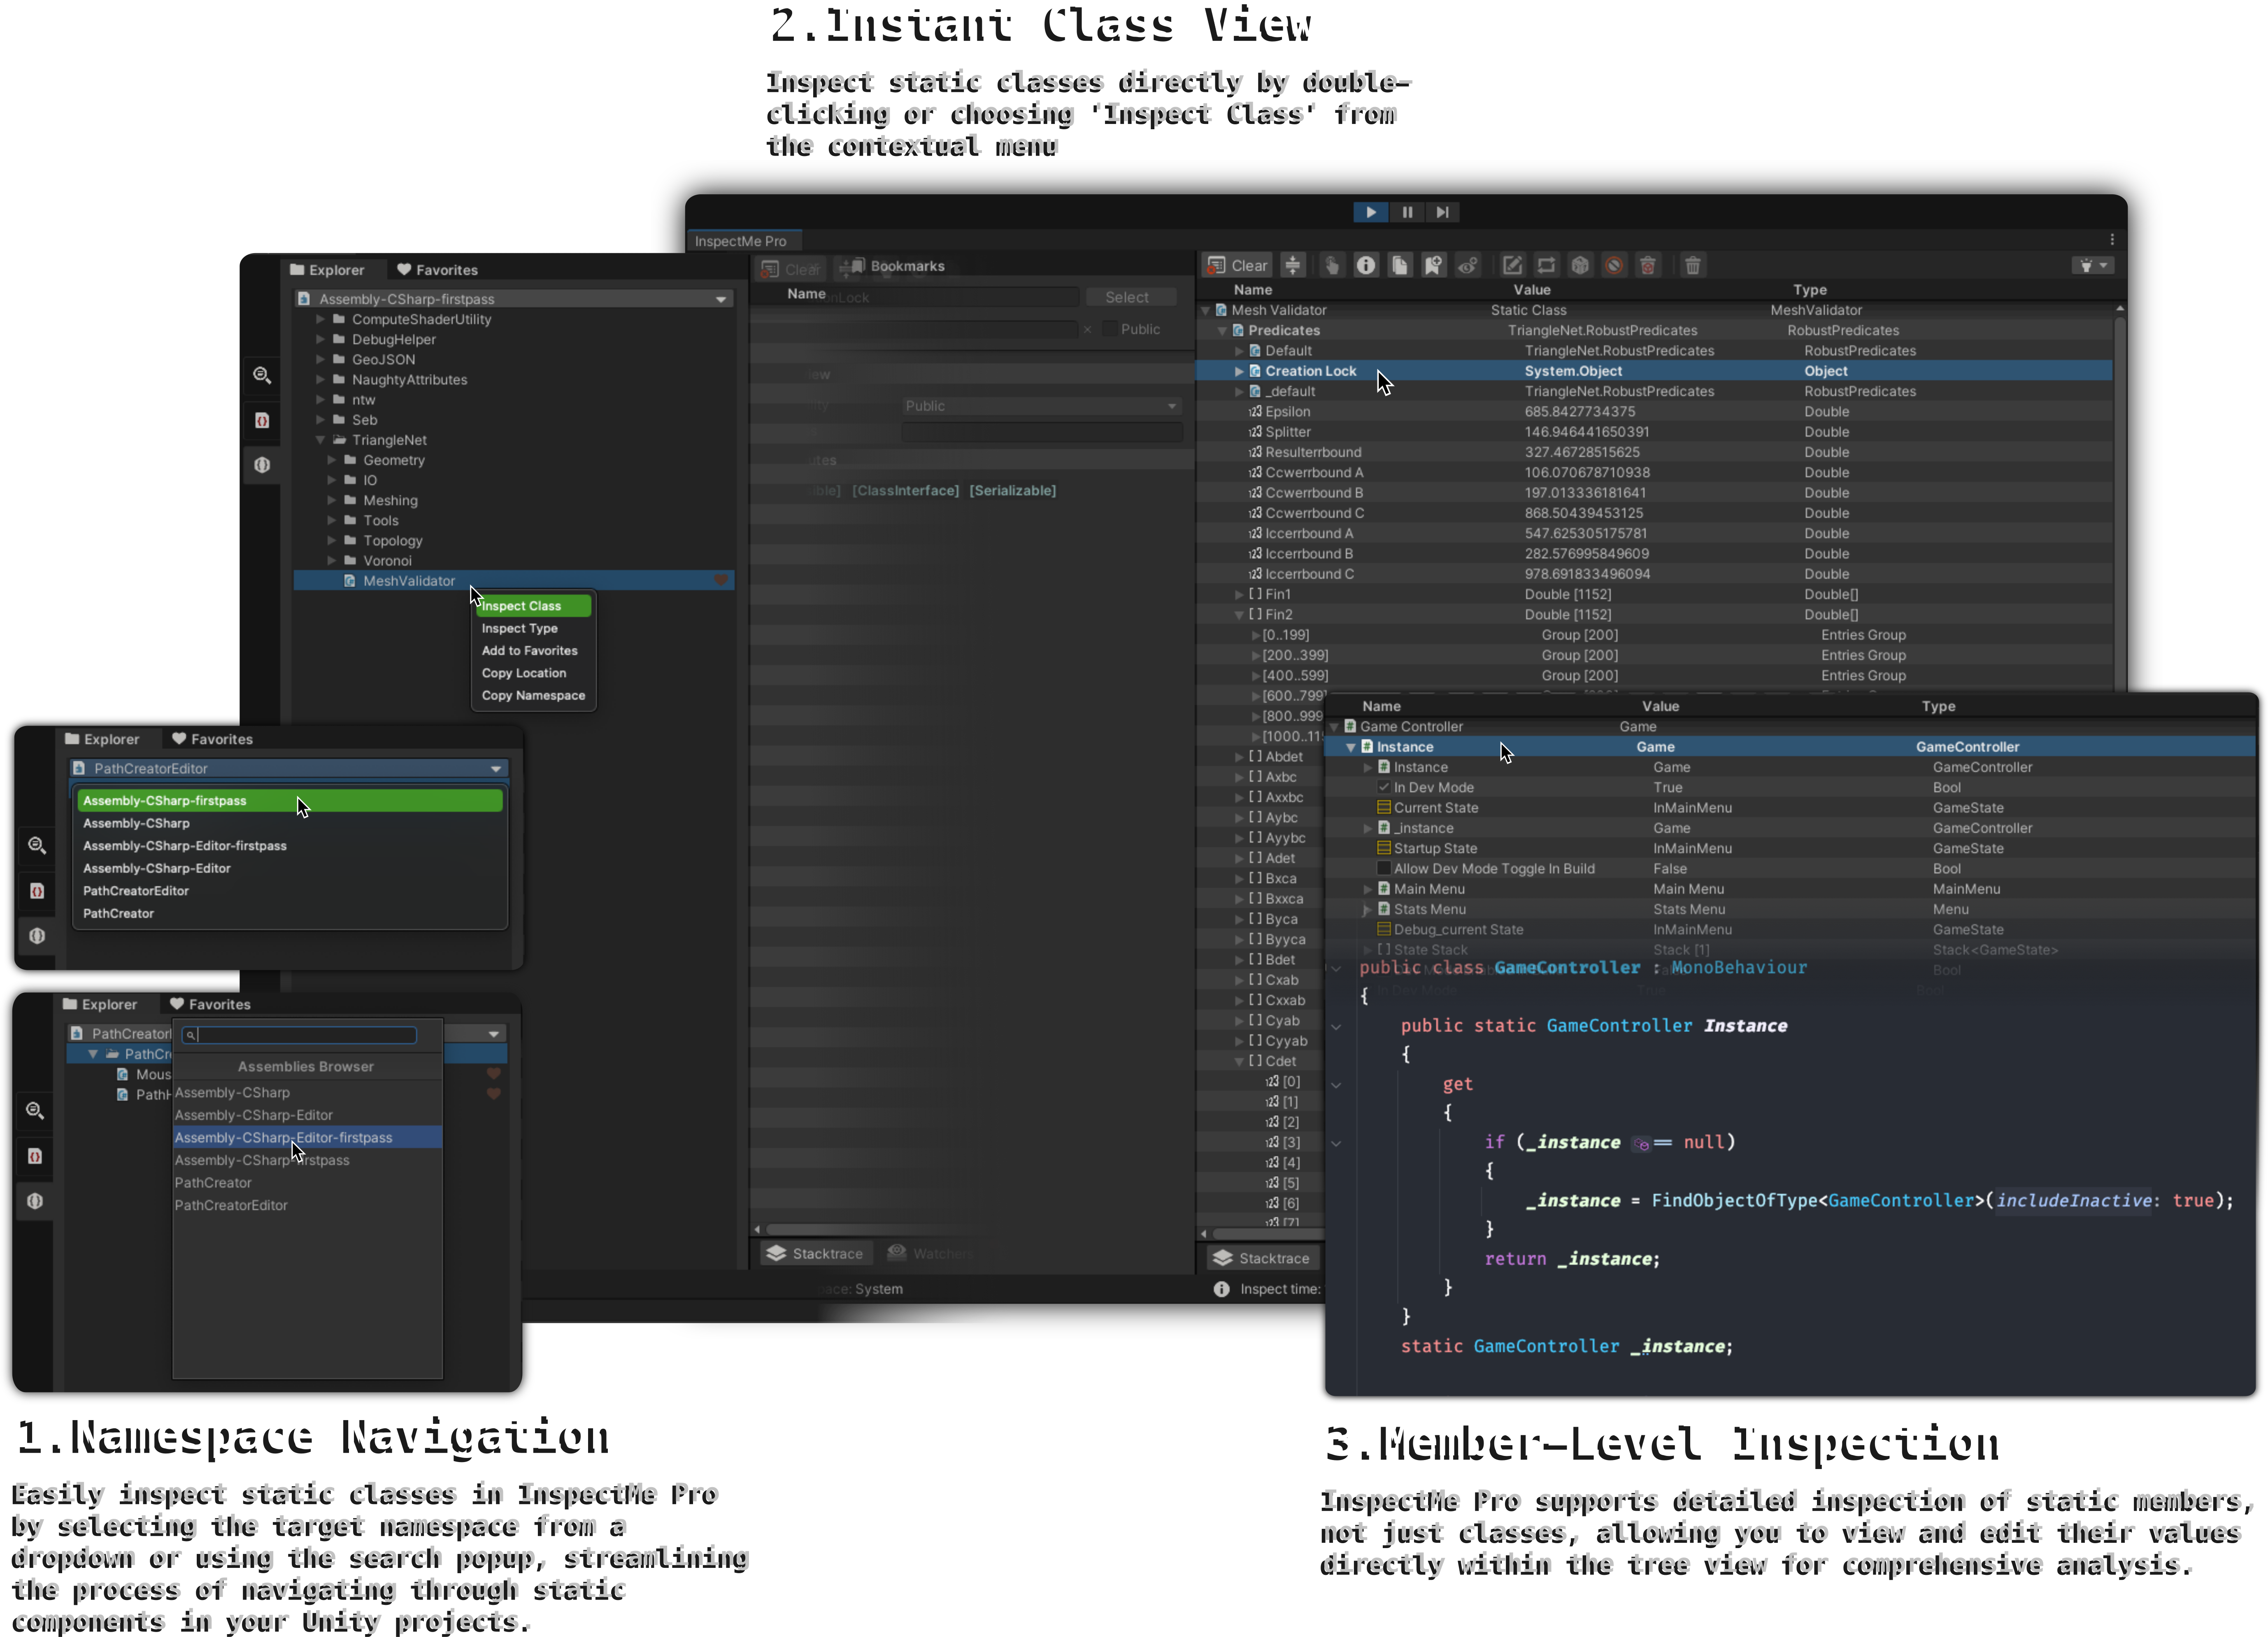Image resolution: width=2268 pixels, height=1637 pixels.
Task: Click the Step forward button
Action: pyautogui.click(x=1442, y=212)
